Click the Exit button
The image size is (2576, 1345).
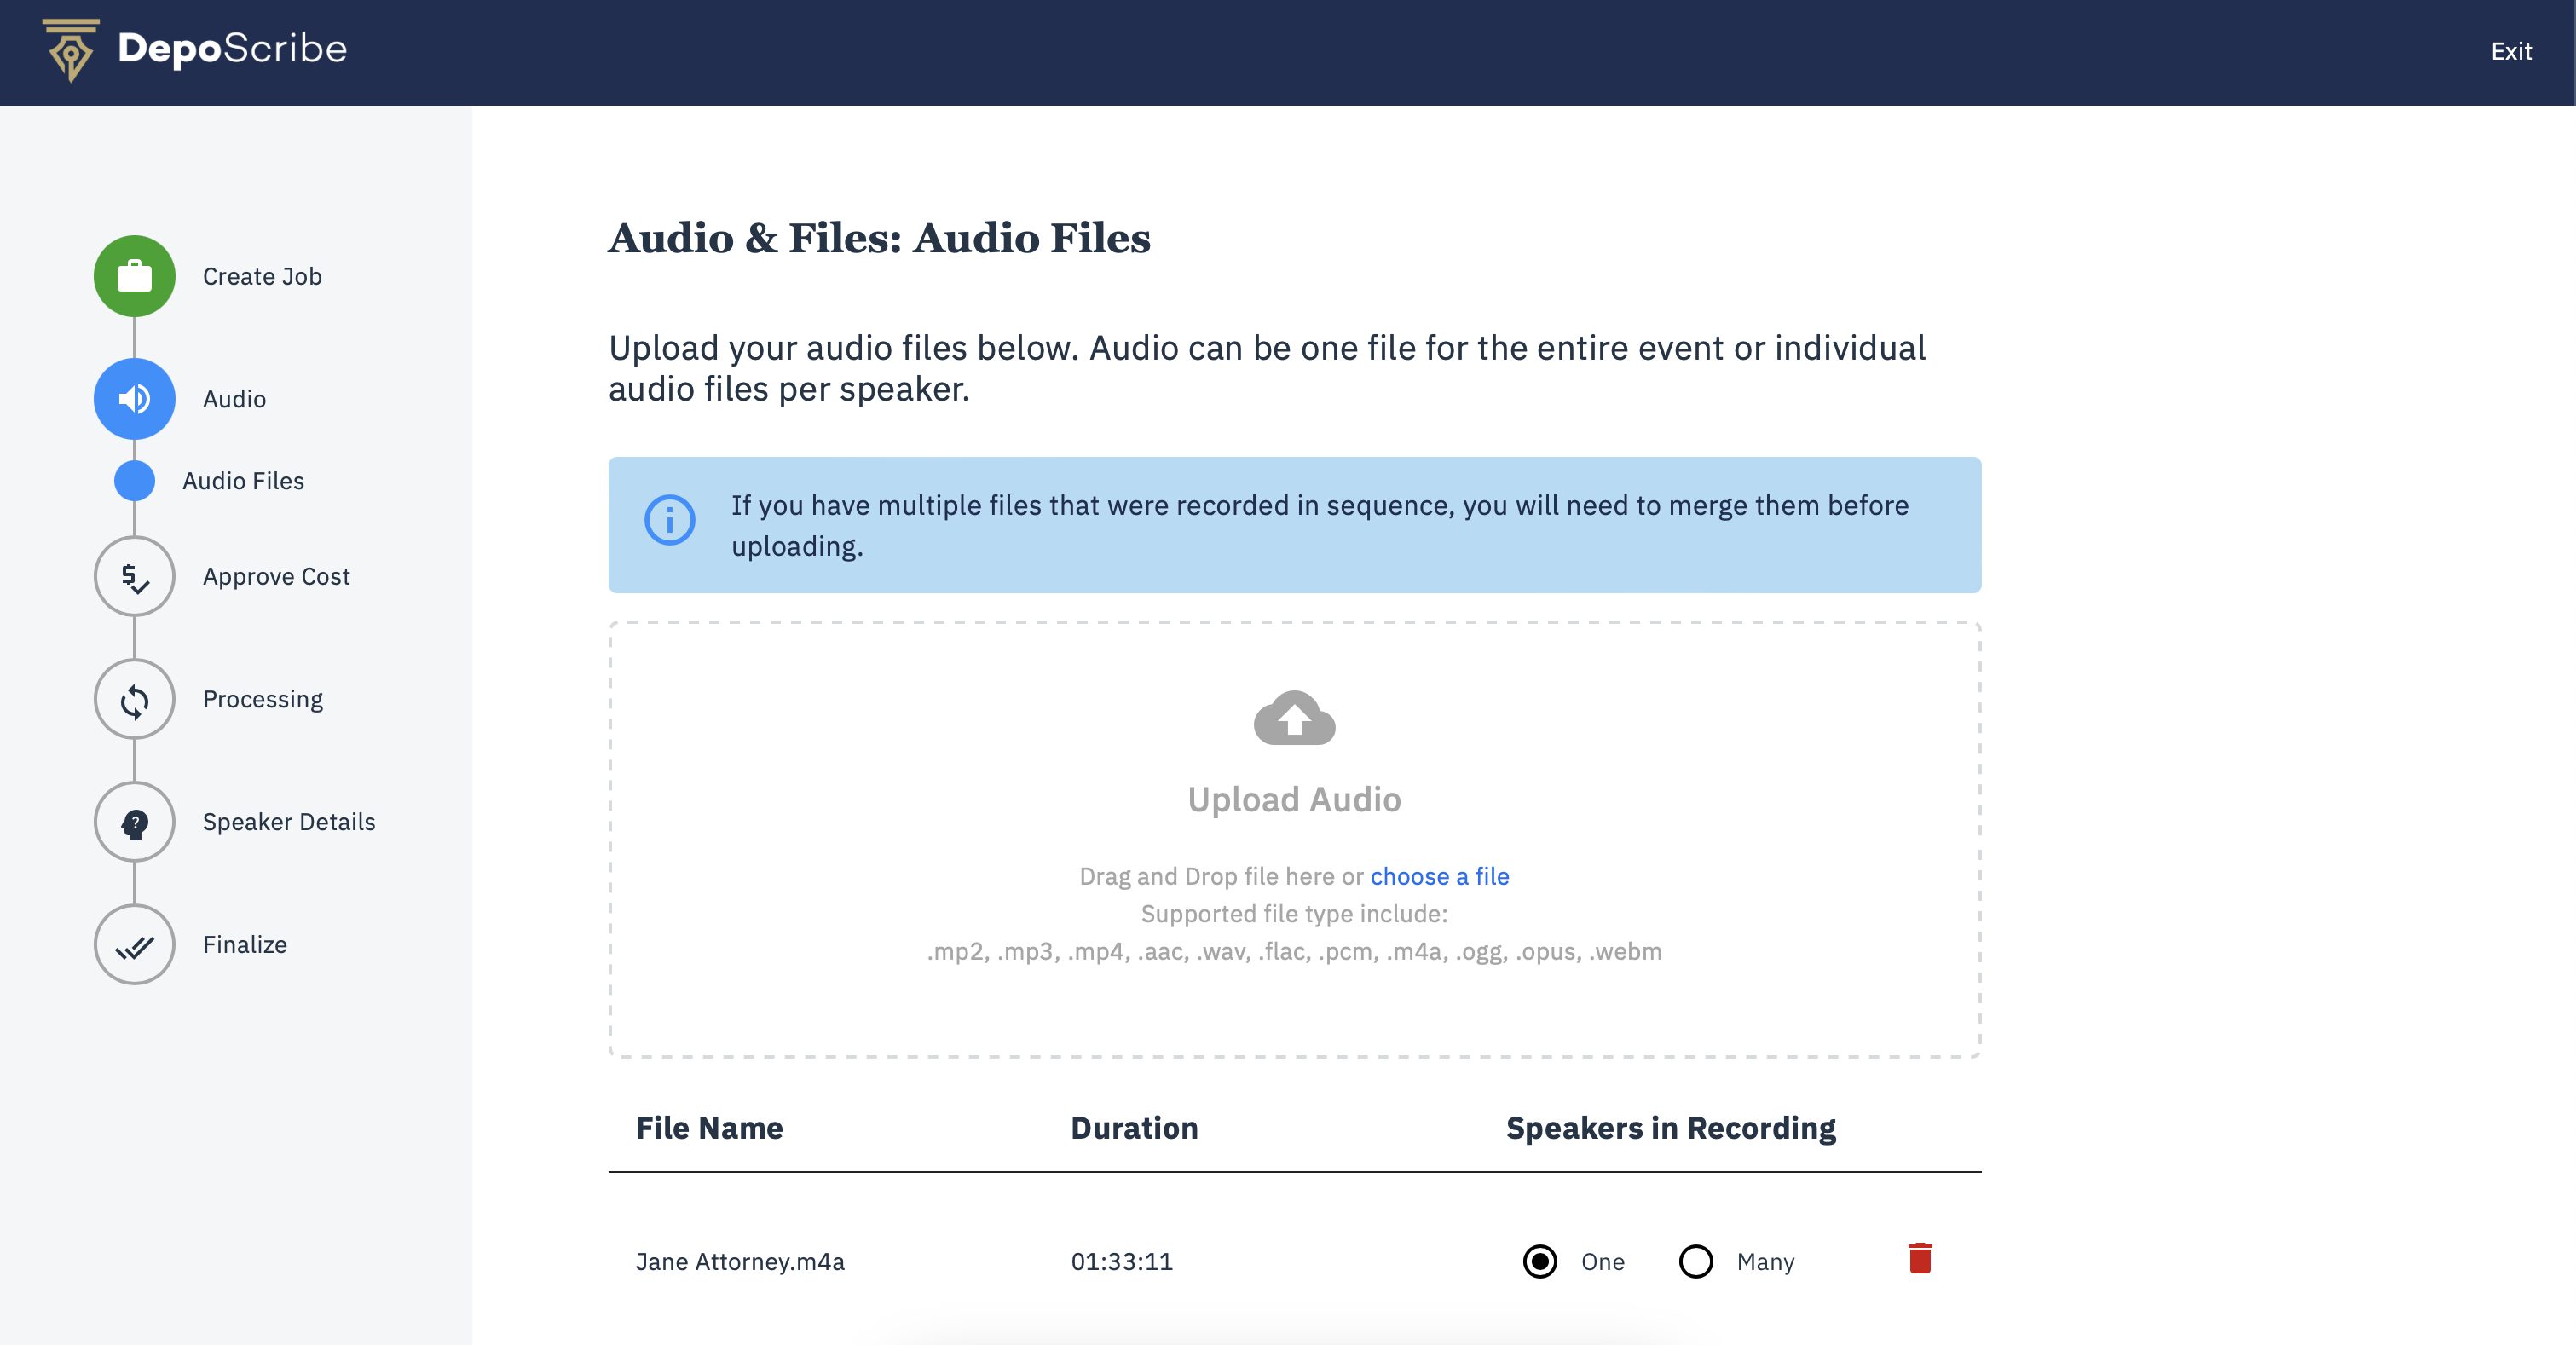tap(2510, 52)
